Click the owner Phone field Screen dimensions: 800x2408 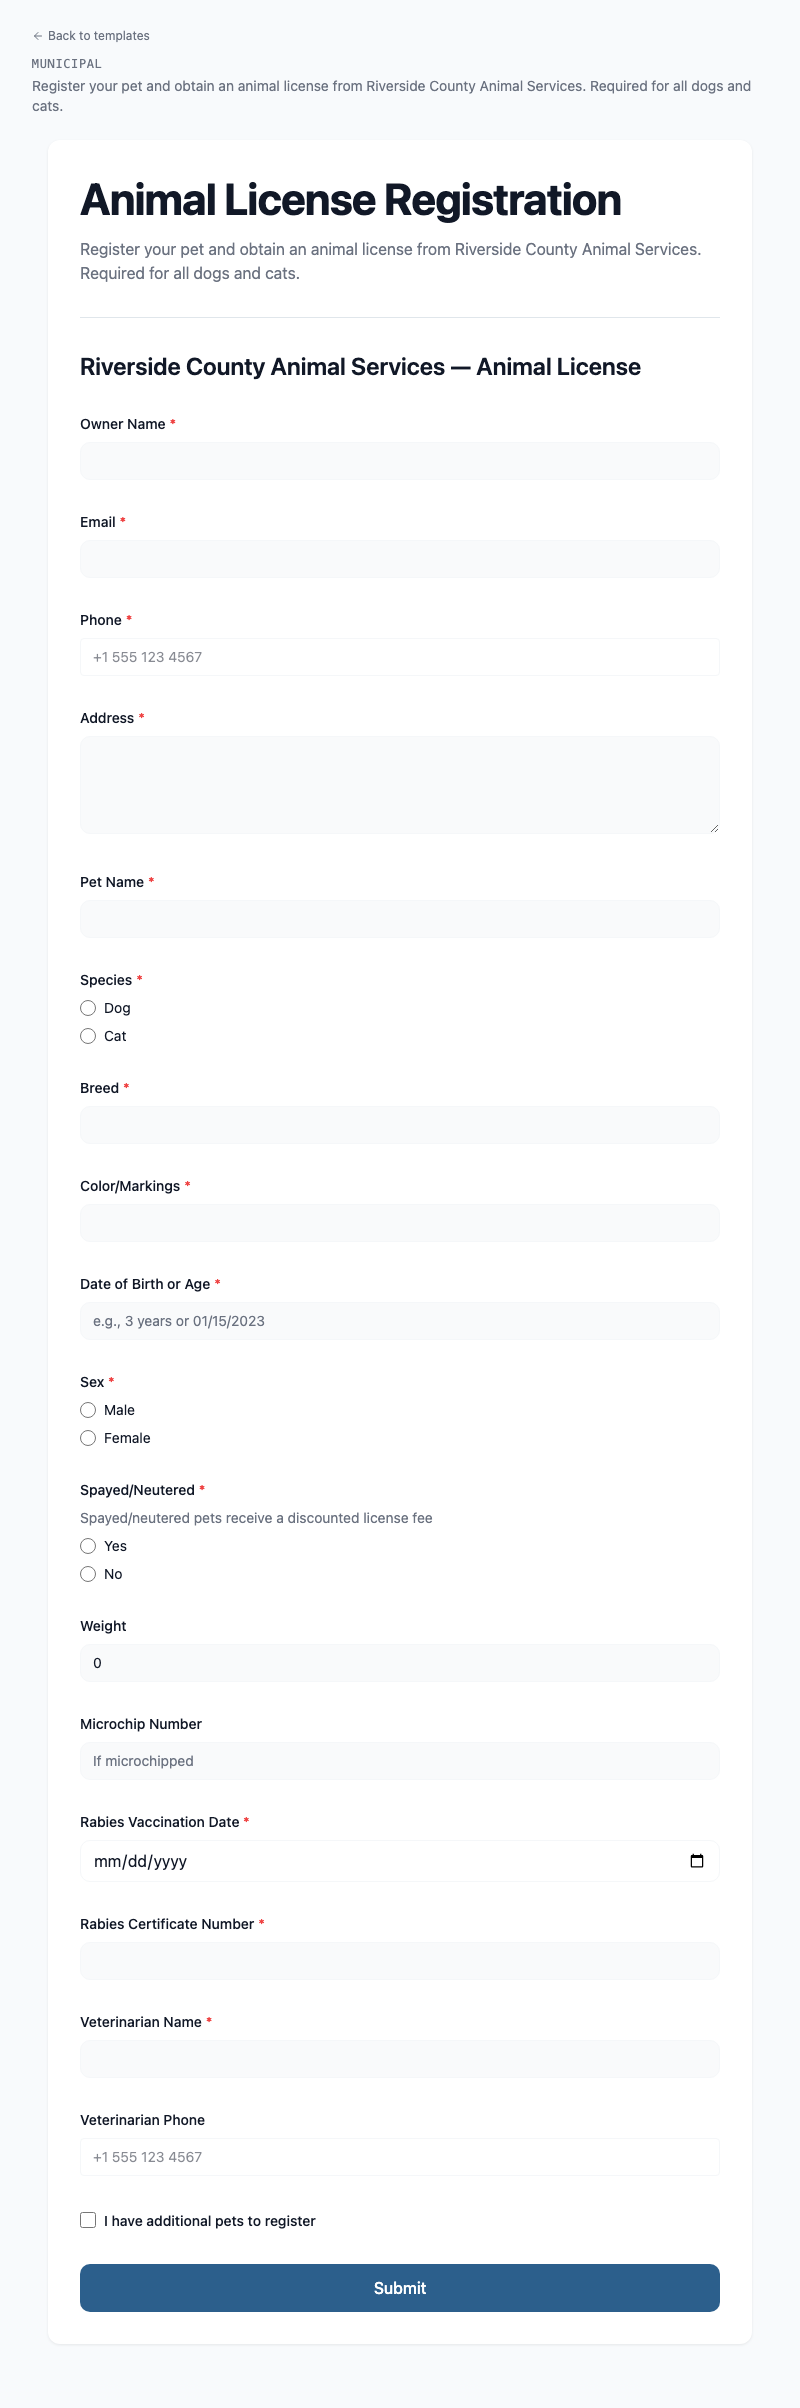point(400,657)
